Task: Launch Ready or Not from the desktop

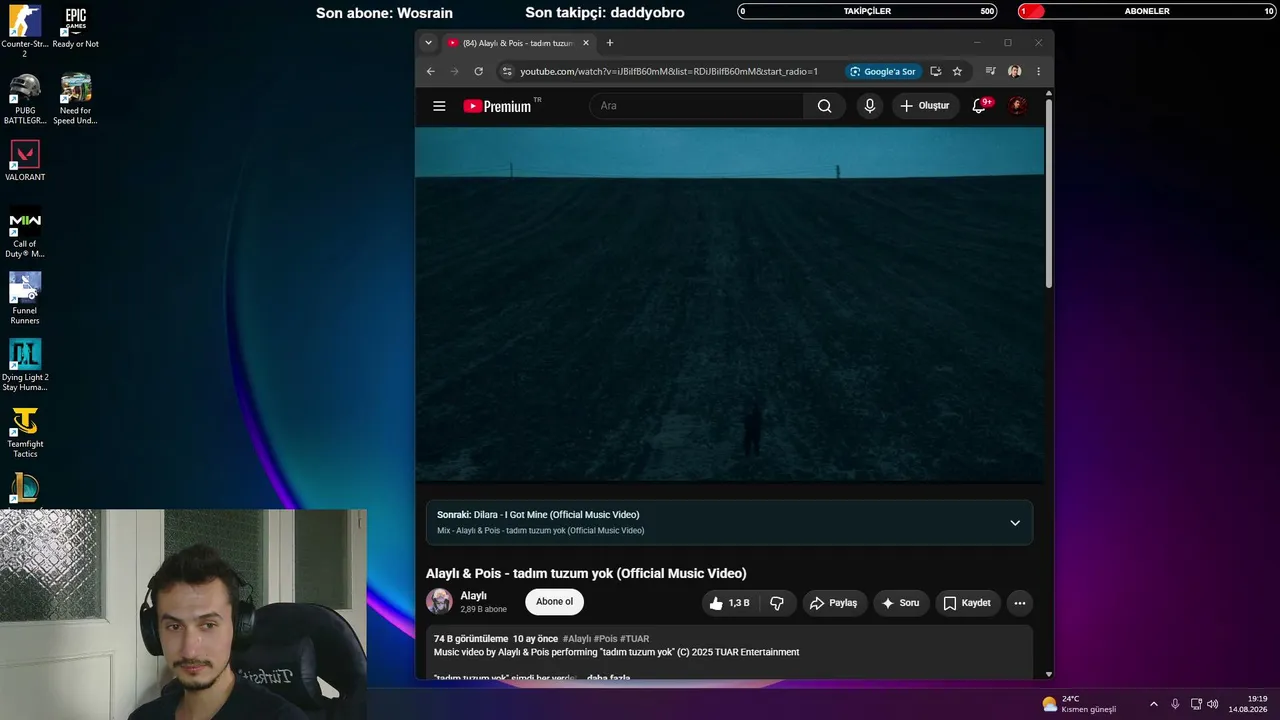Action: pyautogui.click(x=76, y=28)
